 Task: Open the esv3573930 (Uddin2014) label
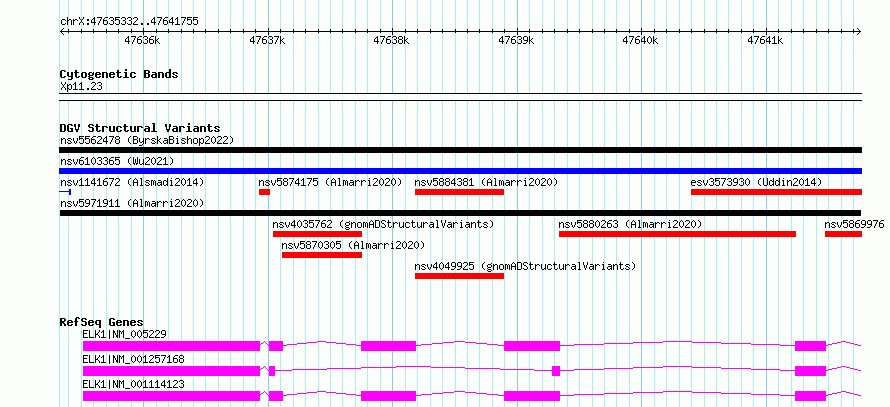coord(757,182)
